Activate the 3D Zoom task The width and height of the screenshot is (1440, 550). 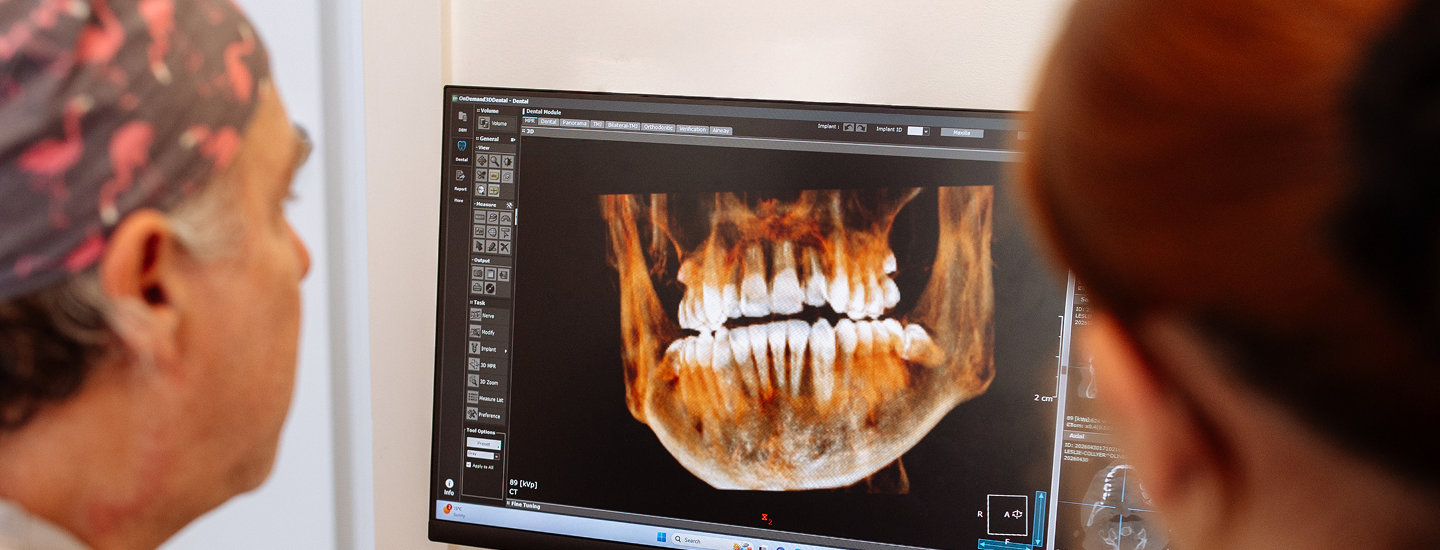pos(487,382)
